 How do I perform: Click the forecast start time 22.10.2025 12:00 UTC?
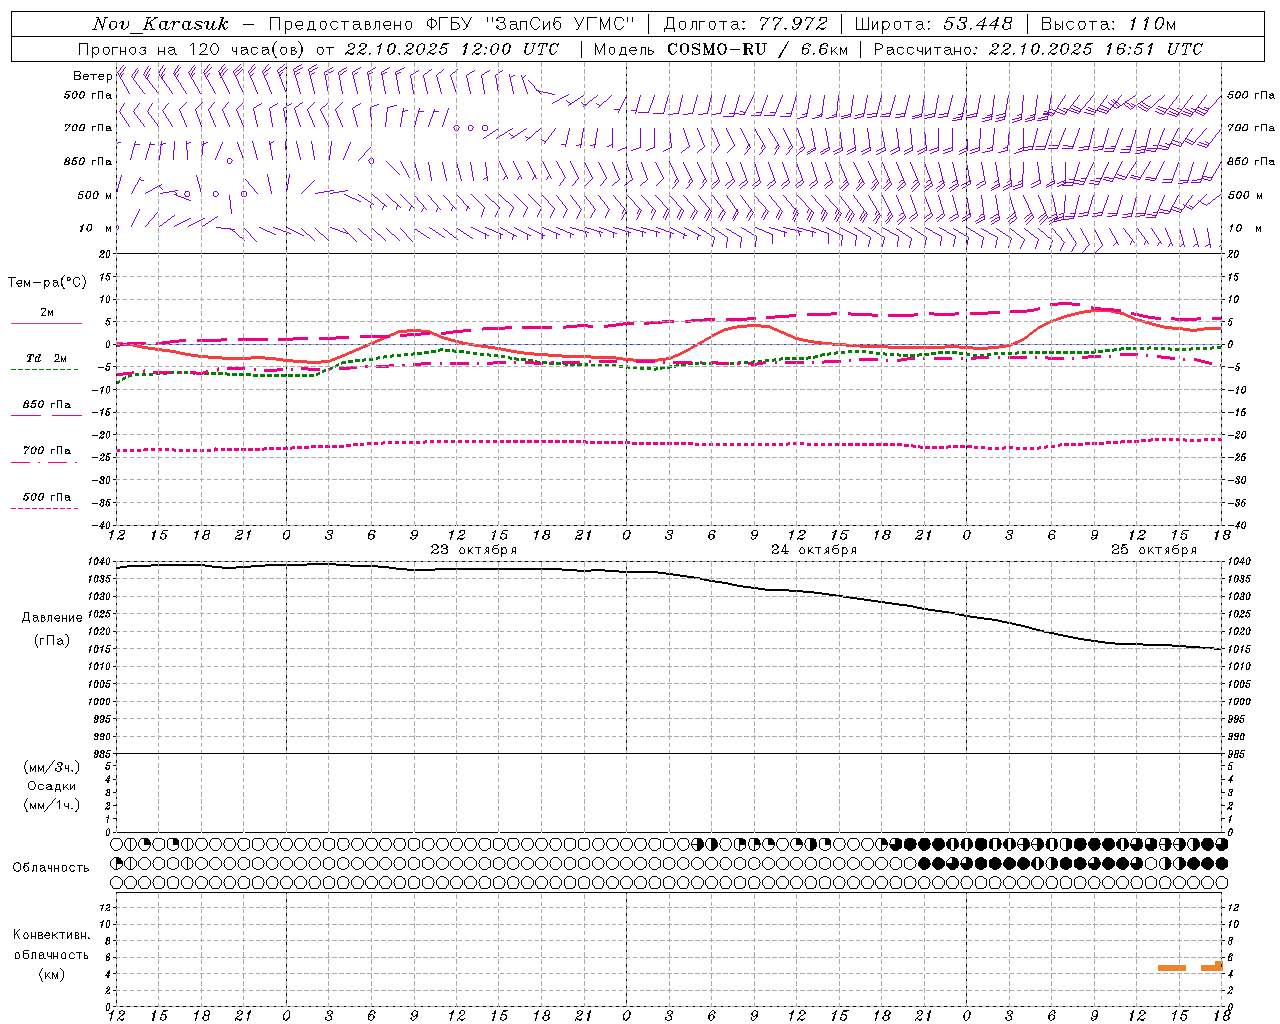point(452,49)
